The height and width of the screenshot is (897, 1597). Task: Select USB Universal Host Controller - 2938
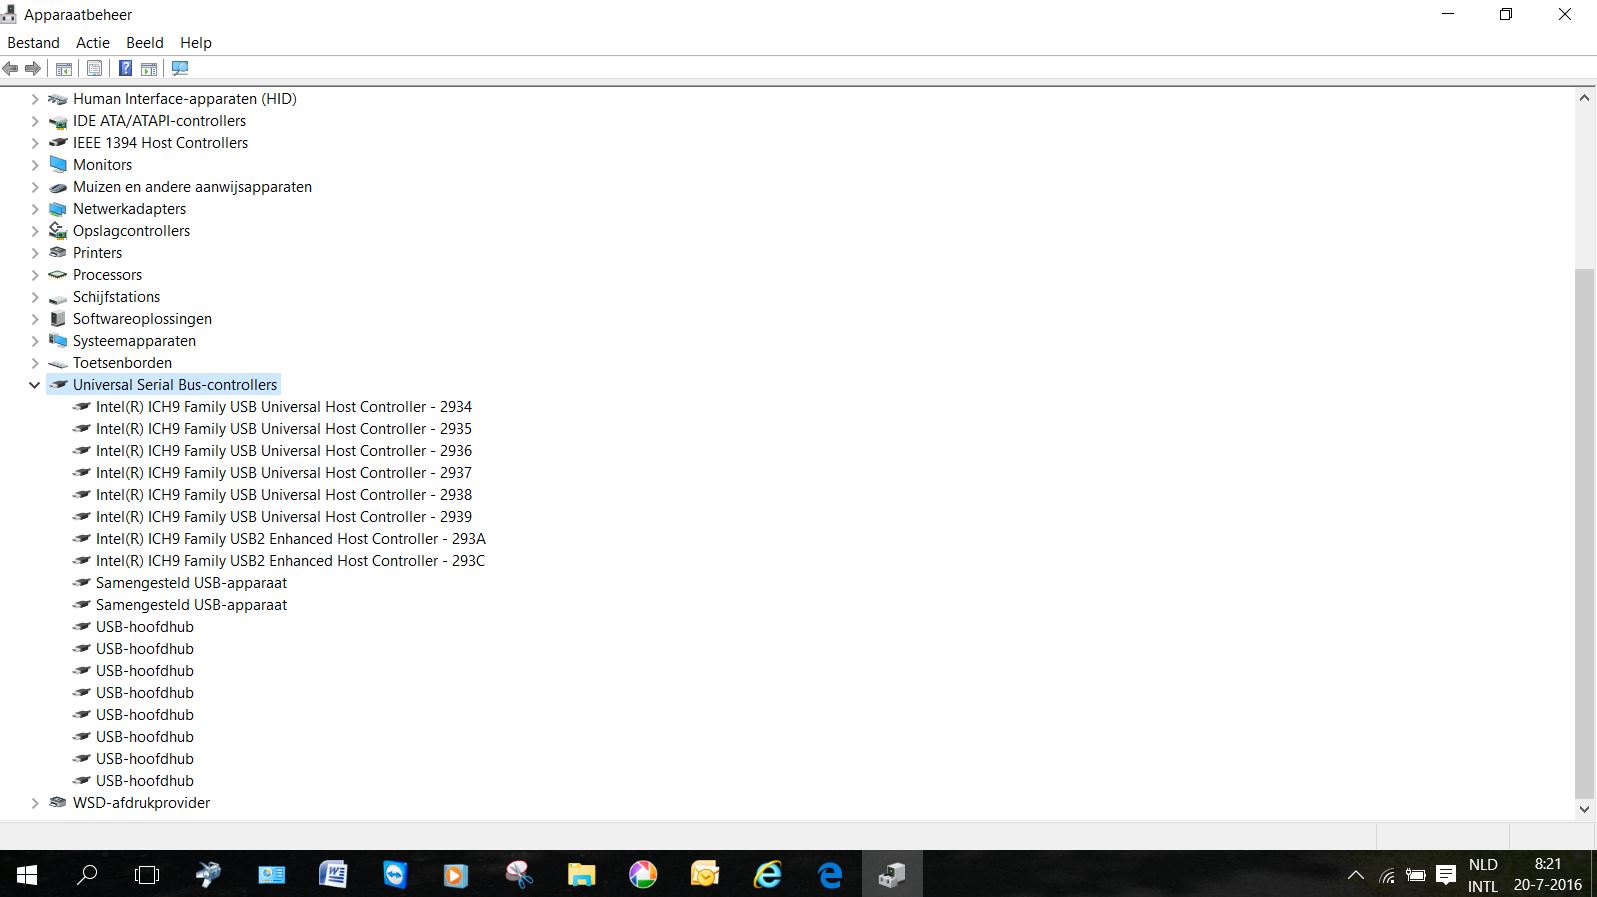click(284, 495)
